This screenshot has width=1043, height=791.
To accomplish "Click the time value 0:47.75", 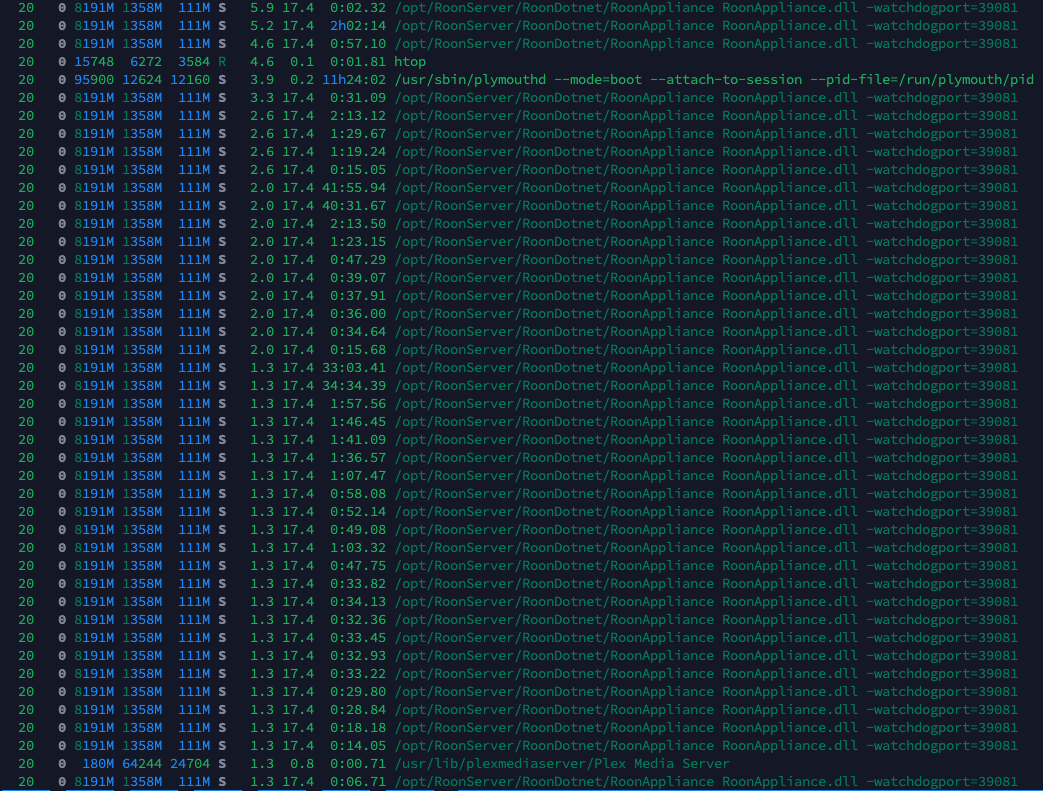I will 358,565.
